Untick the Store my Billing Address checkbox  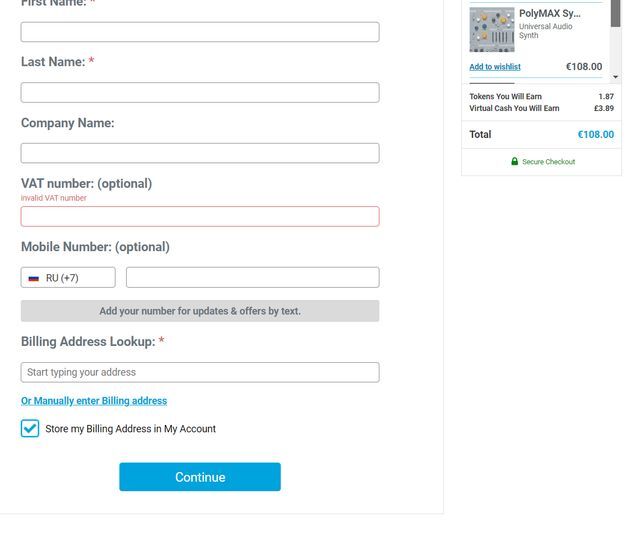tap(30, 428)
